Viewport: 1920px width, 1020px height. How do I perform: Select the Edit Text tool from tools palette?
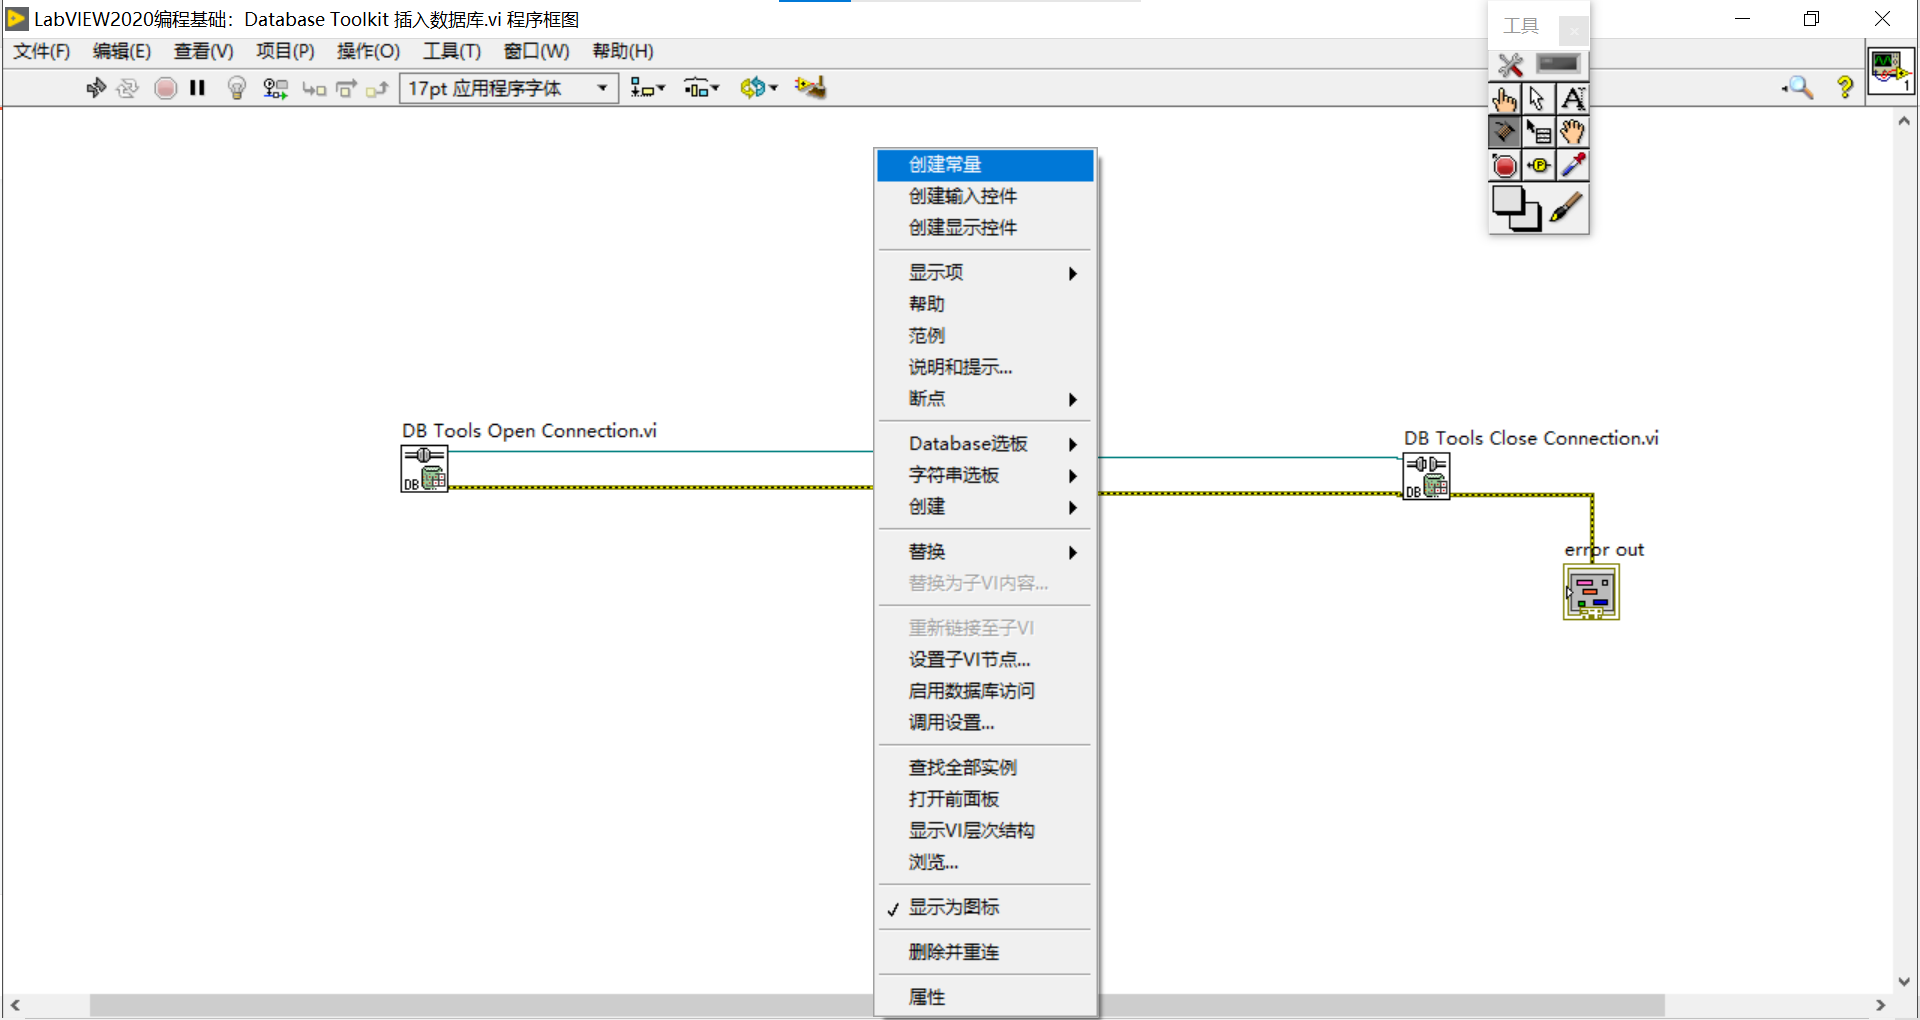[x=1573, y=99]
